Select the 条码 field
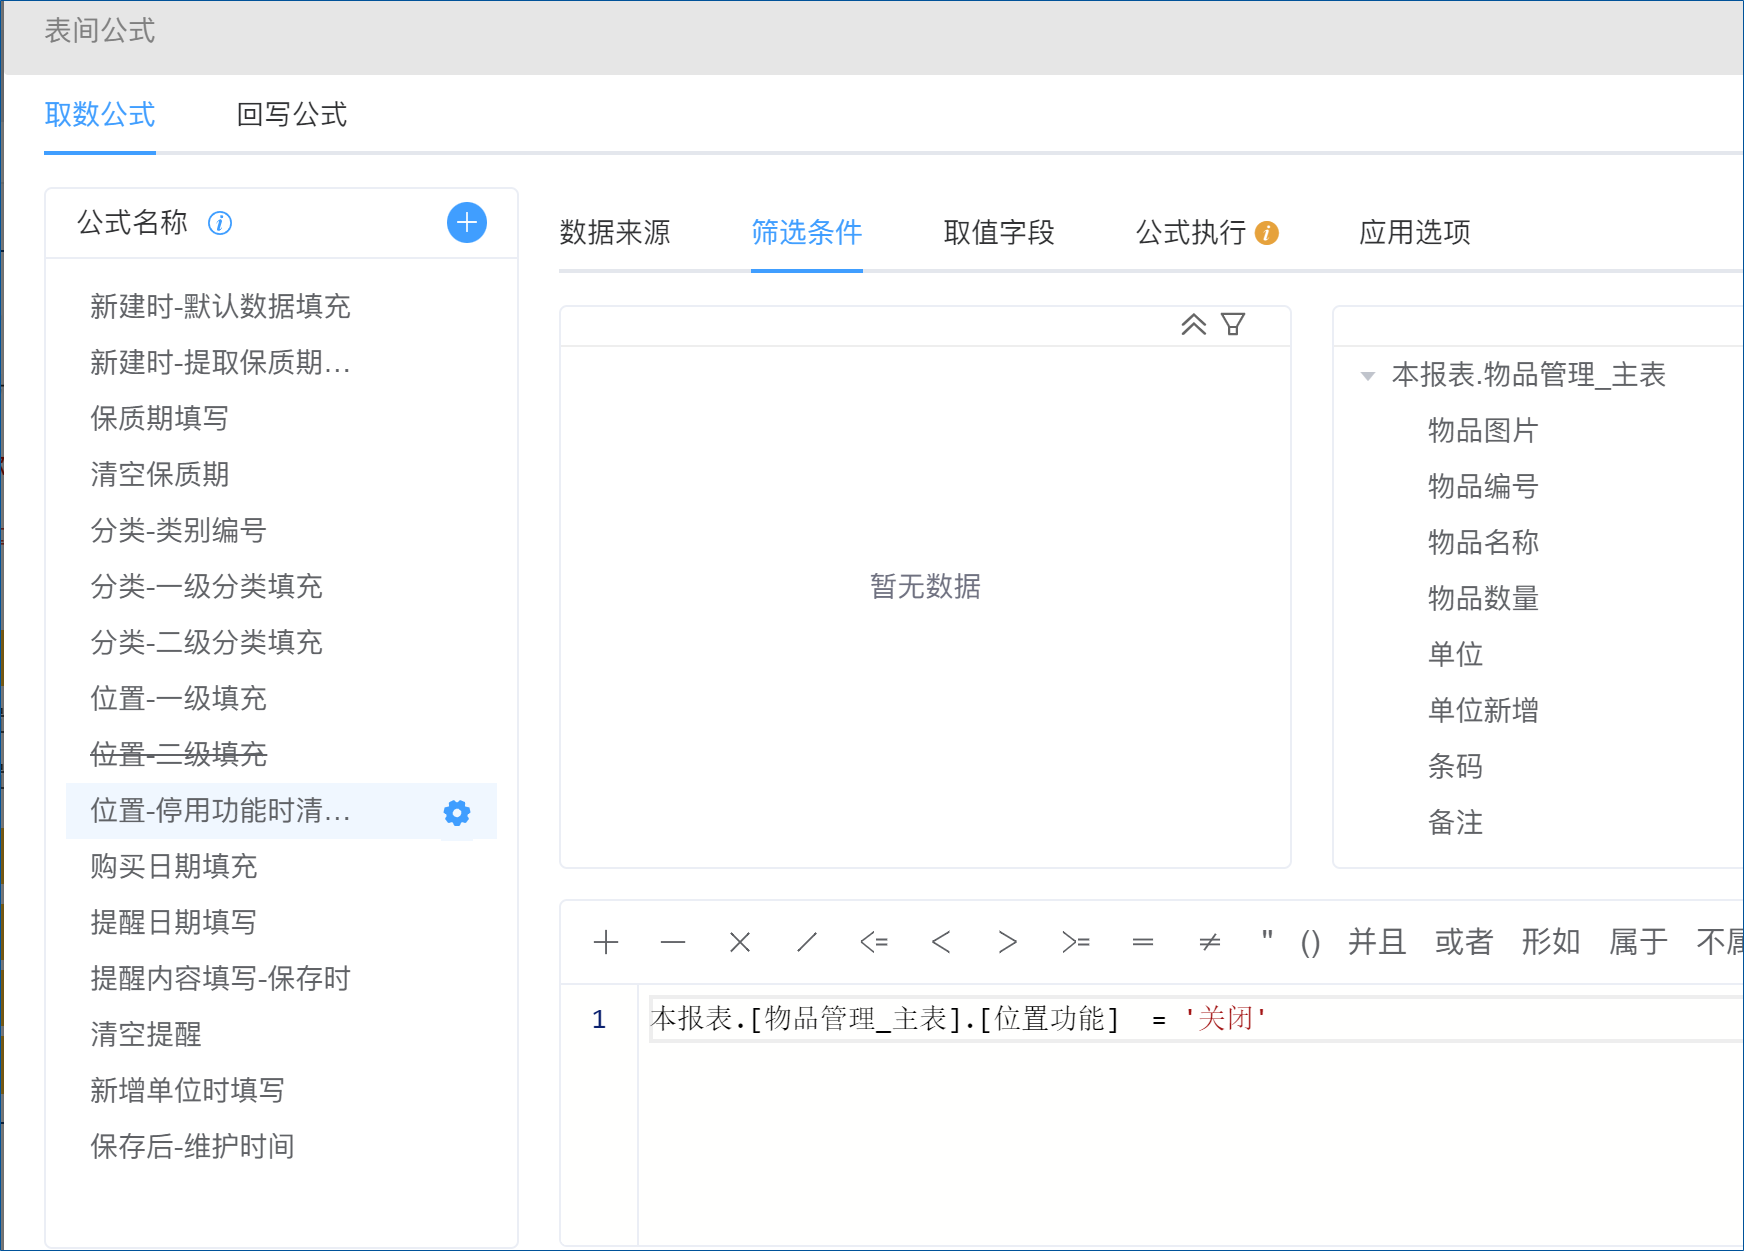 1455,766
